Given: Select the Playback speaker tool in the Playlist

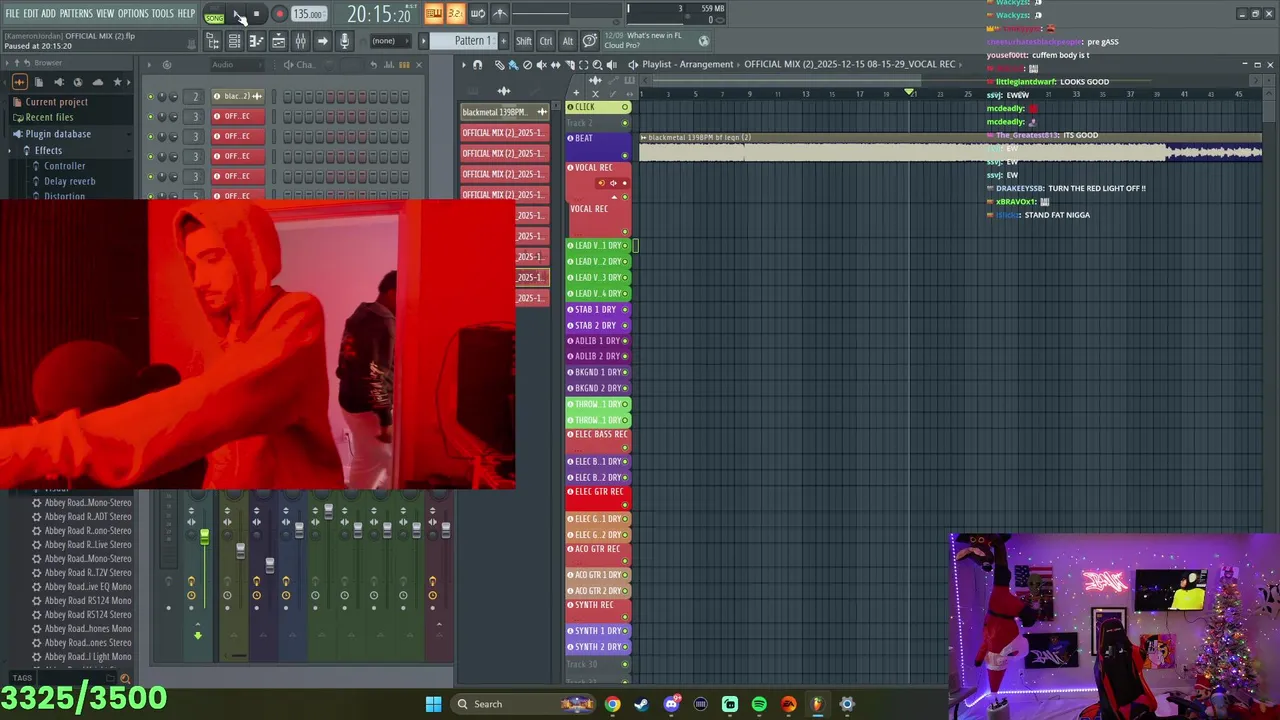Looking at the screenshot, I should 612,65.
